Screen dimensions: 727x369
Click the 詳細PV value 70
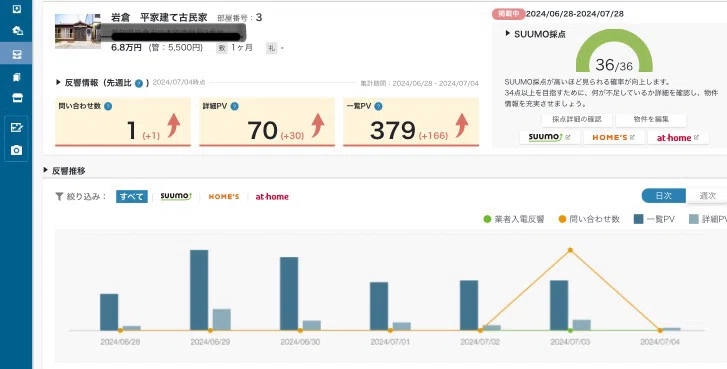tap(262, 131)
